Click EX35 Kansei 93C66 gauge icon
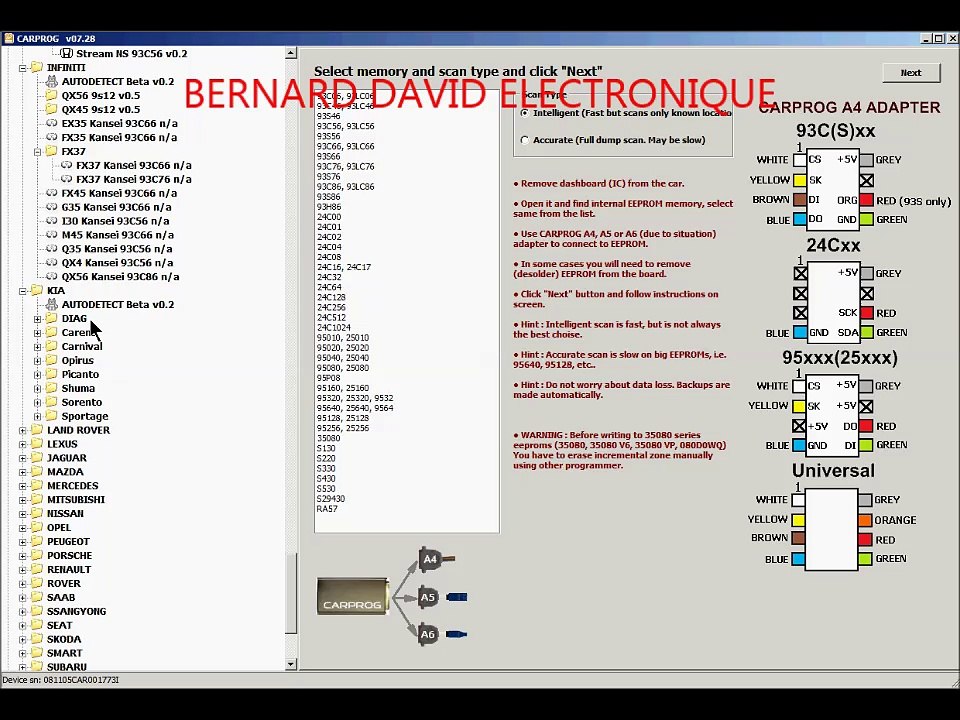This screenshot has width=960, height=720. coord(52,123)
